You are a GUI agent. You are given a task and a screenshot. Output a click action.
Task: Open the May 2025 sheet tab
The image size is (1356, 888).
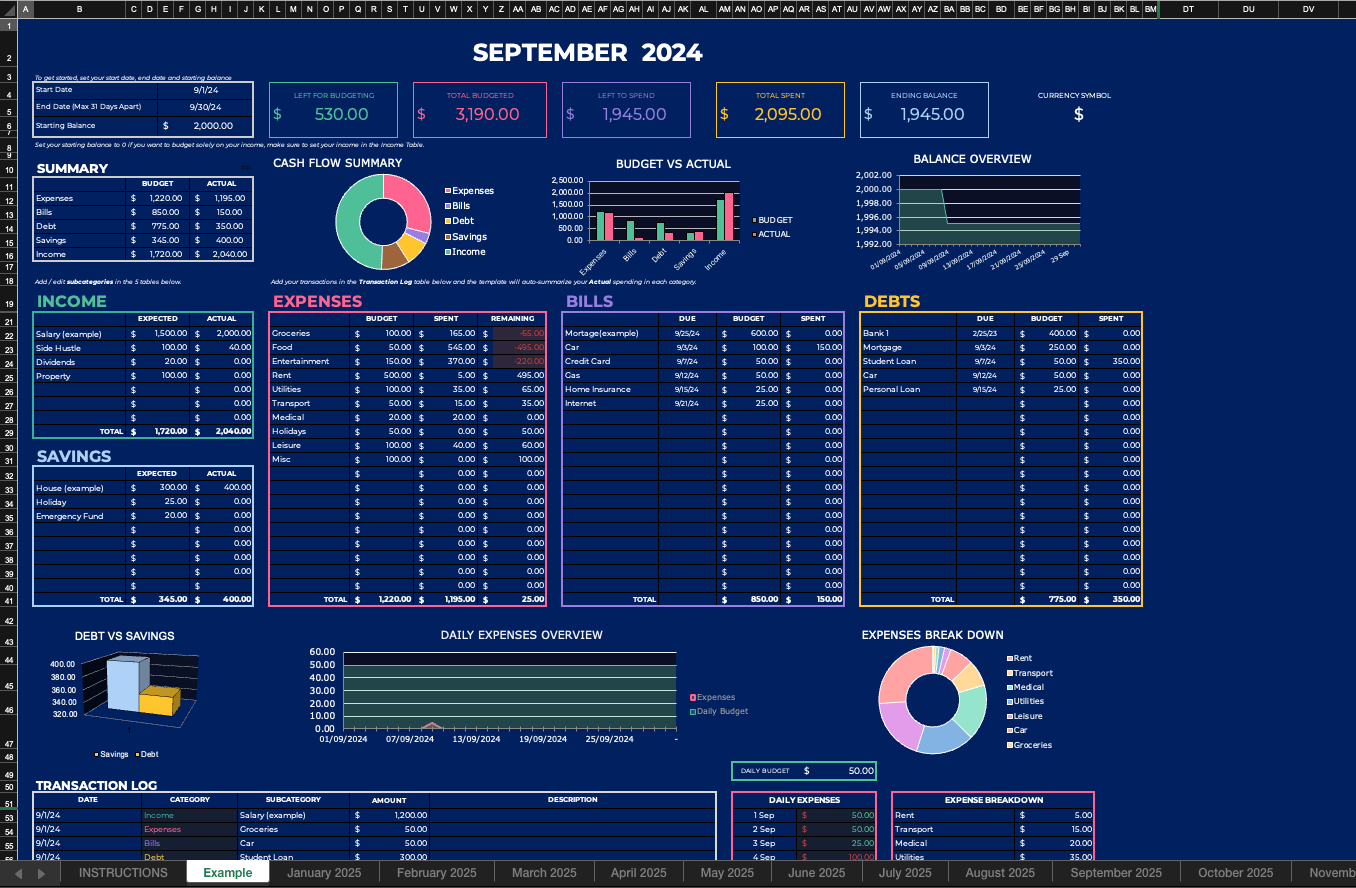coord(727,873)
